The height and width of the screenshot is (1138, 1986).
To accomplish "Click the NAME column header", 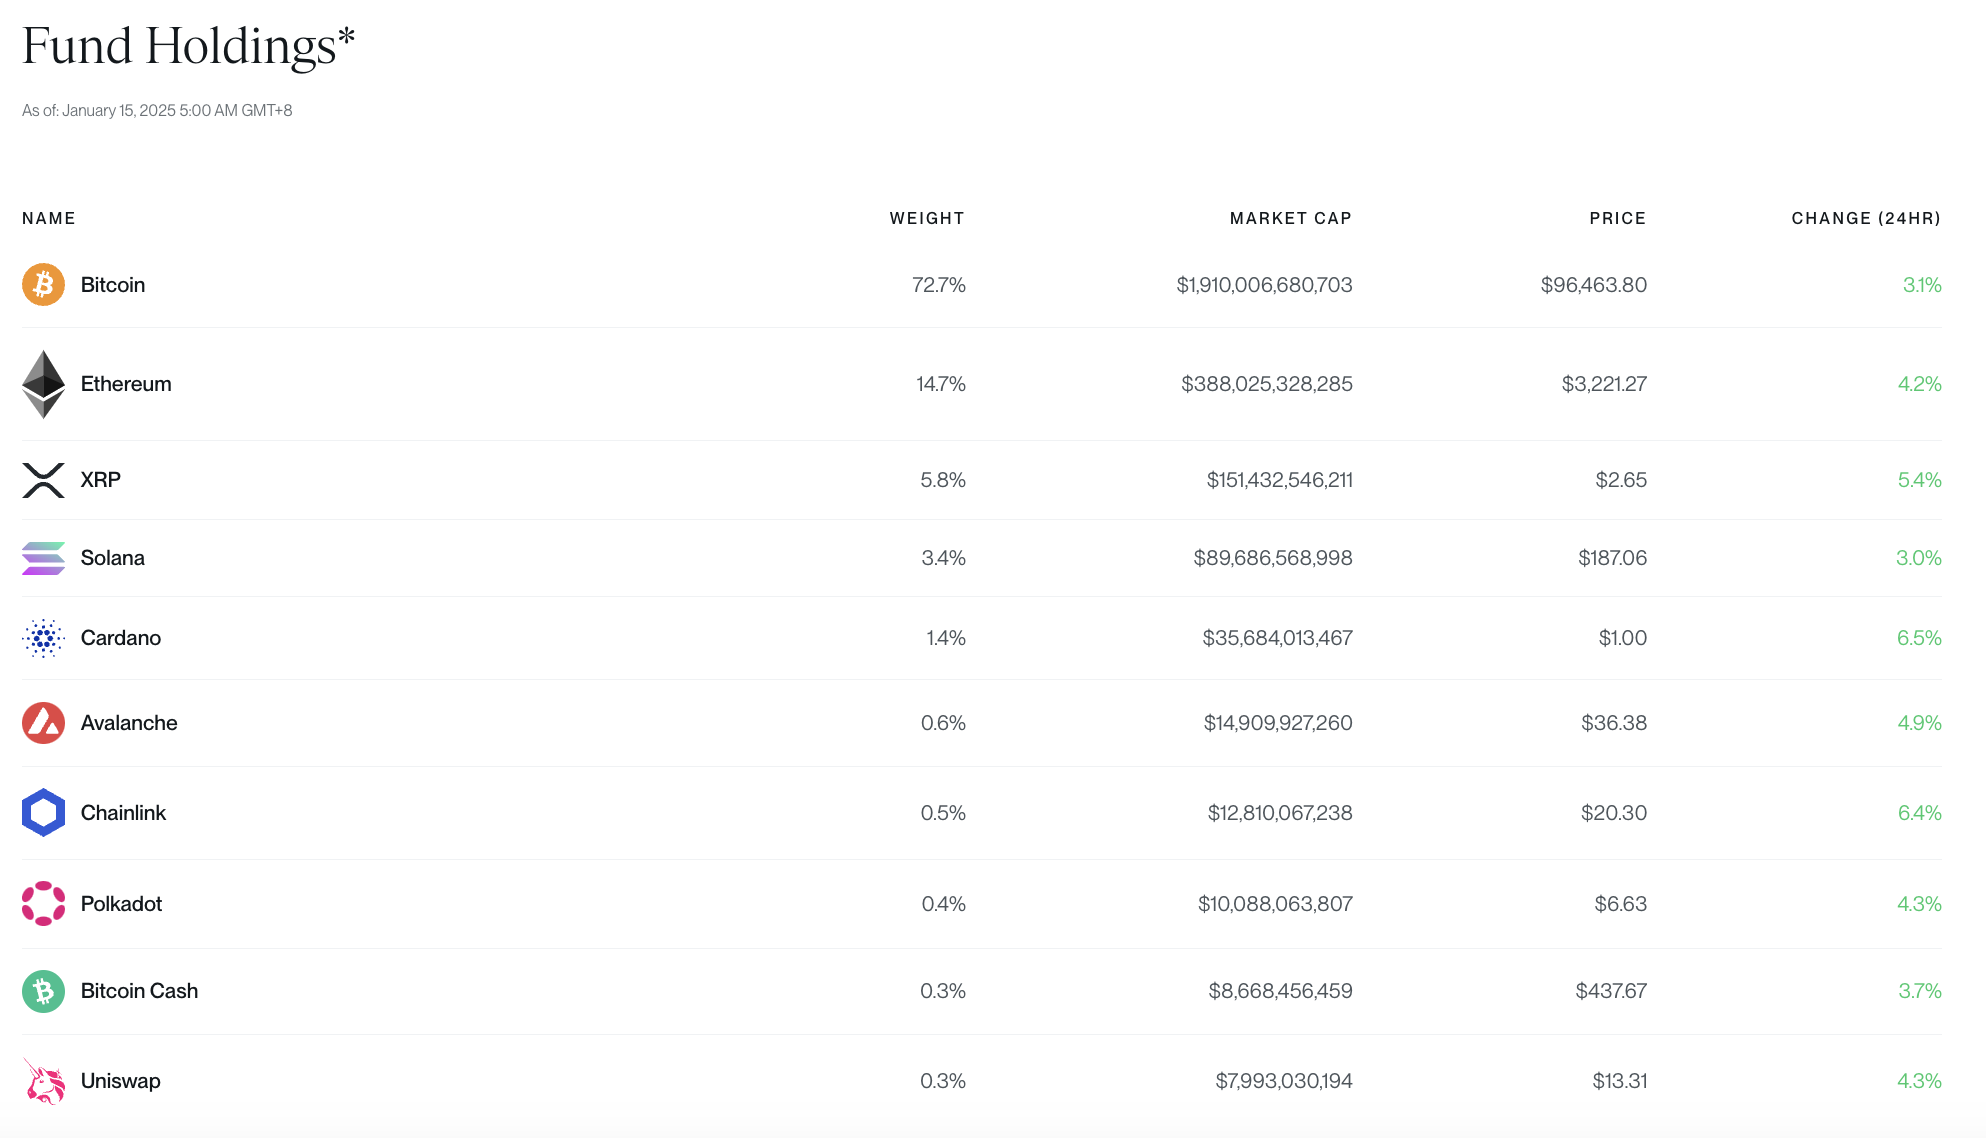I will coord(48,217).
